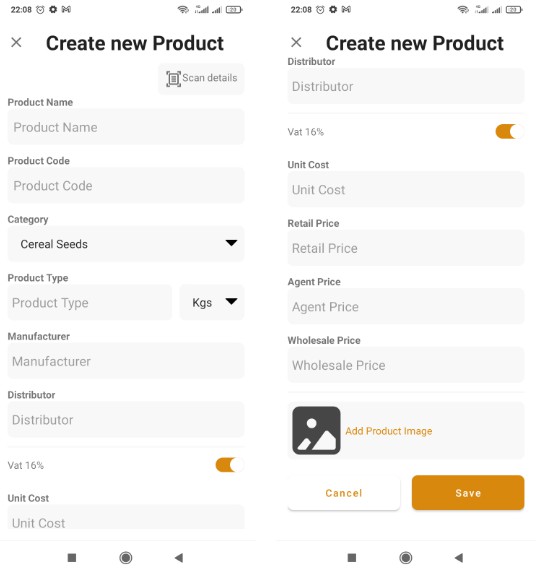Close the right Create new Product screen
536x575 pixels.
point(296,43)
